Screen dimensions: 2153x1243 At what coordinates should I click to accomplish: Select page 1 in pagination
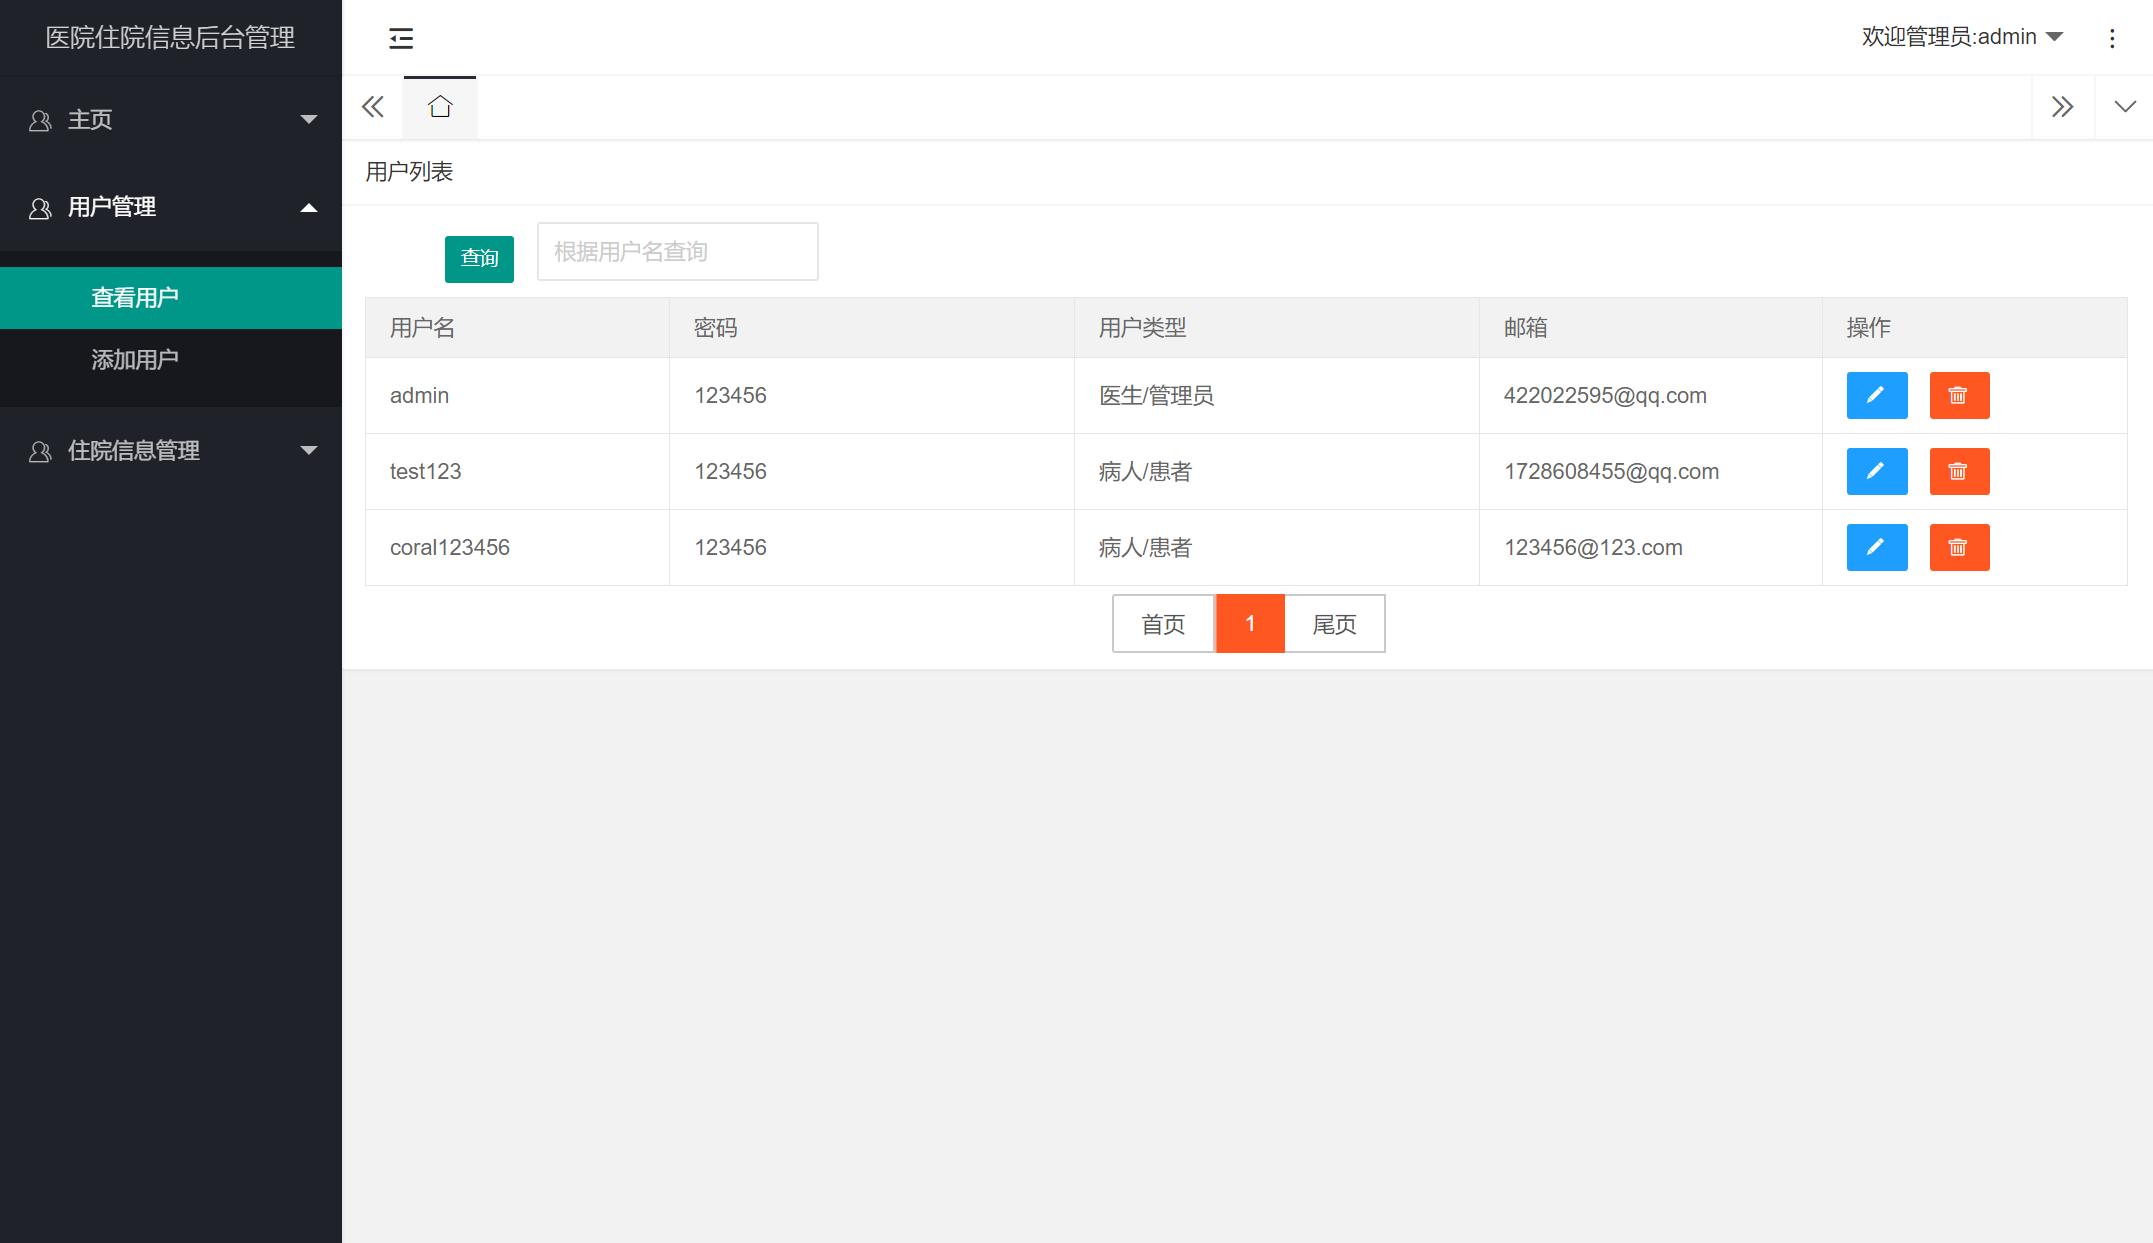click(1250, 624)
